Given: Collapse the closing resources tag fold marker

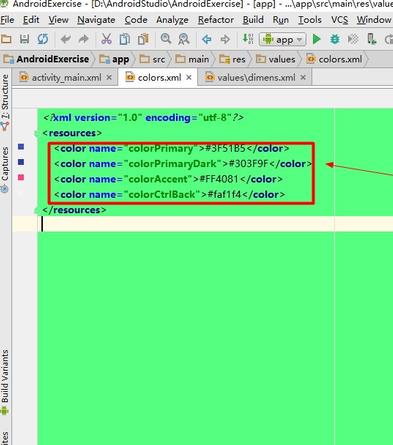Looking at the screenshot, I should coord(36,210).
